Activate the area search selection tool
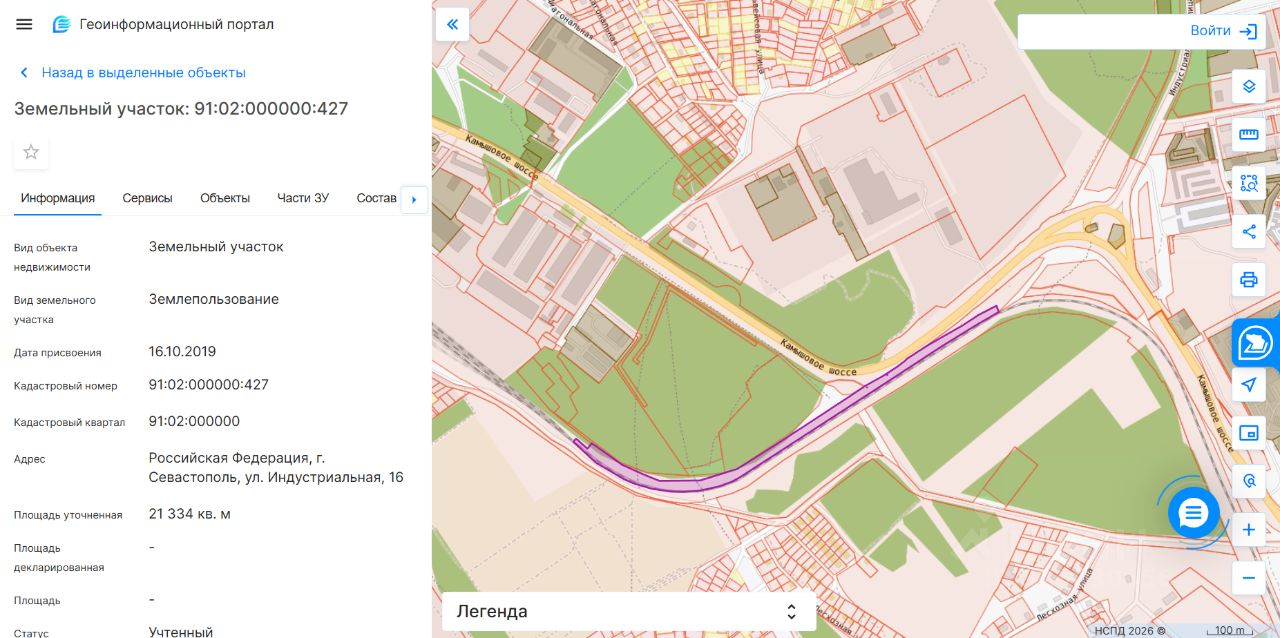Image resolution: width=1280 pixels, height=638 pixels. (x=1248, y=183)
